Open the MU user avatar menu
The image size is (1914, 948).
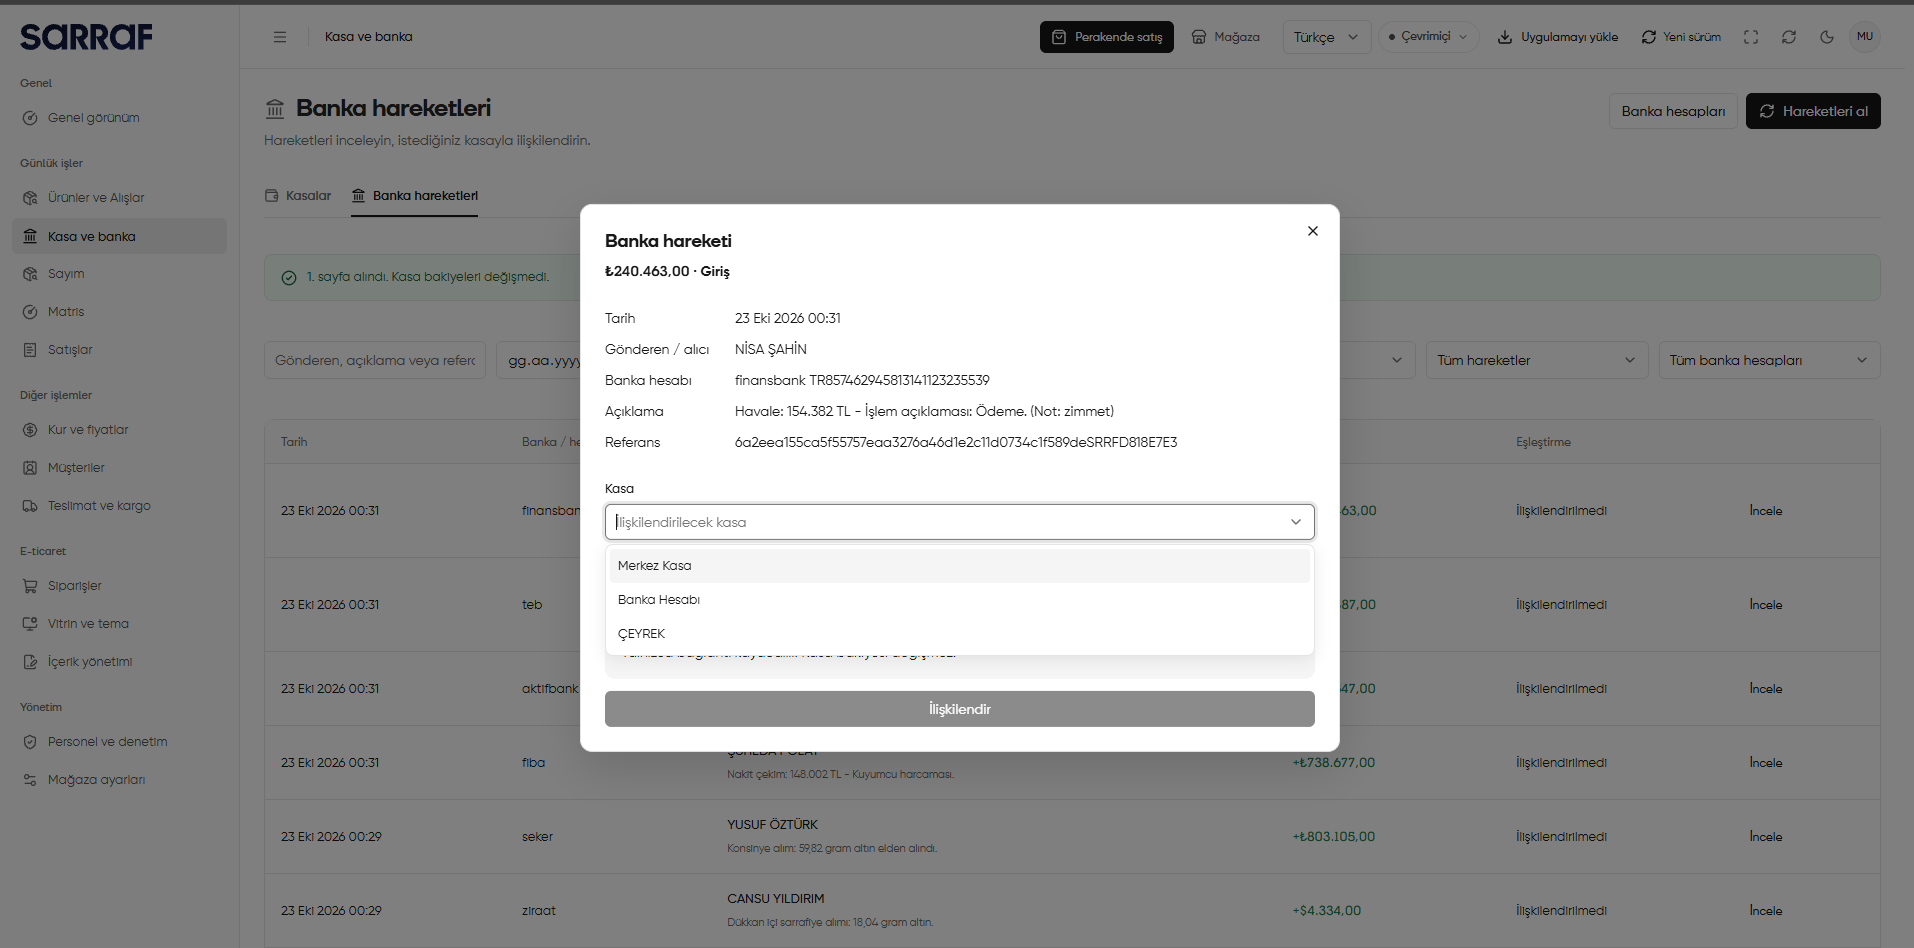[x=1865, y=37]
